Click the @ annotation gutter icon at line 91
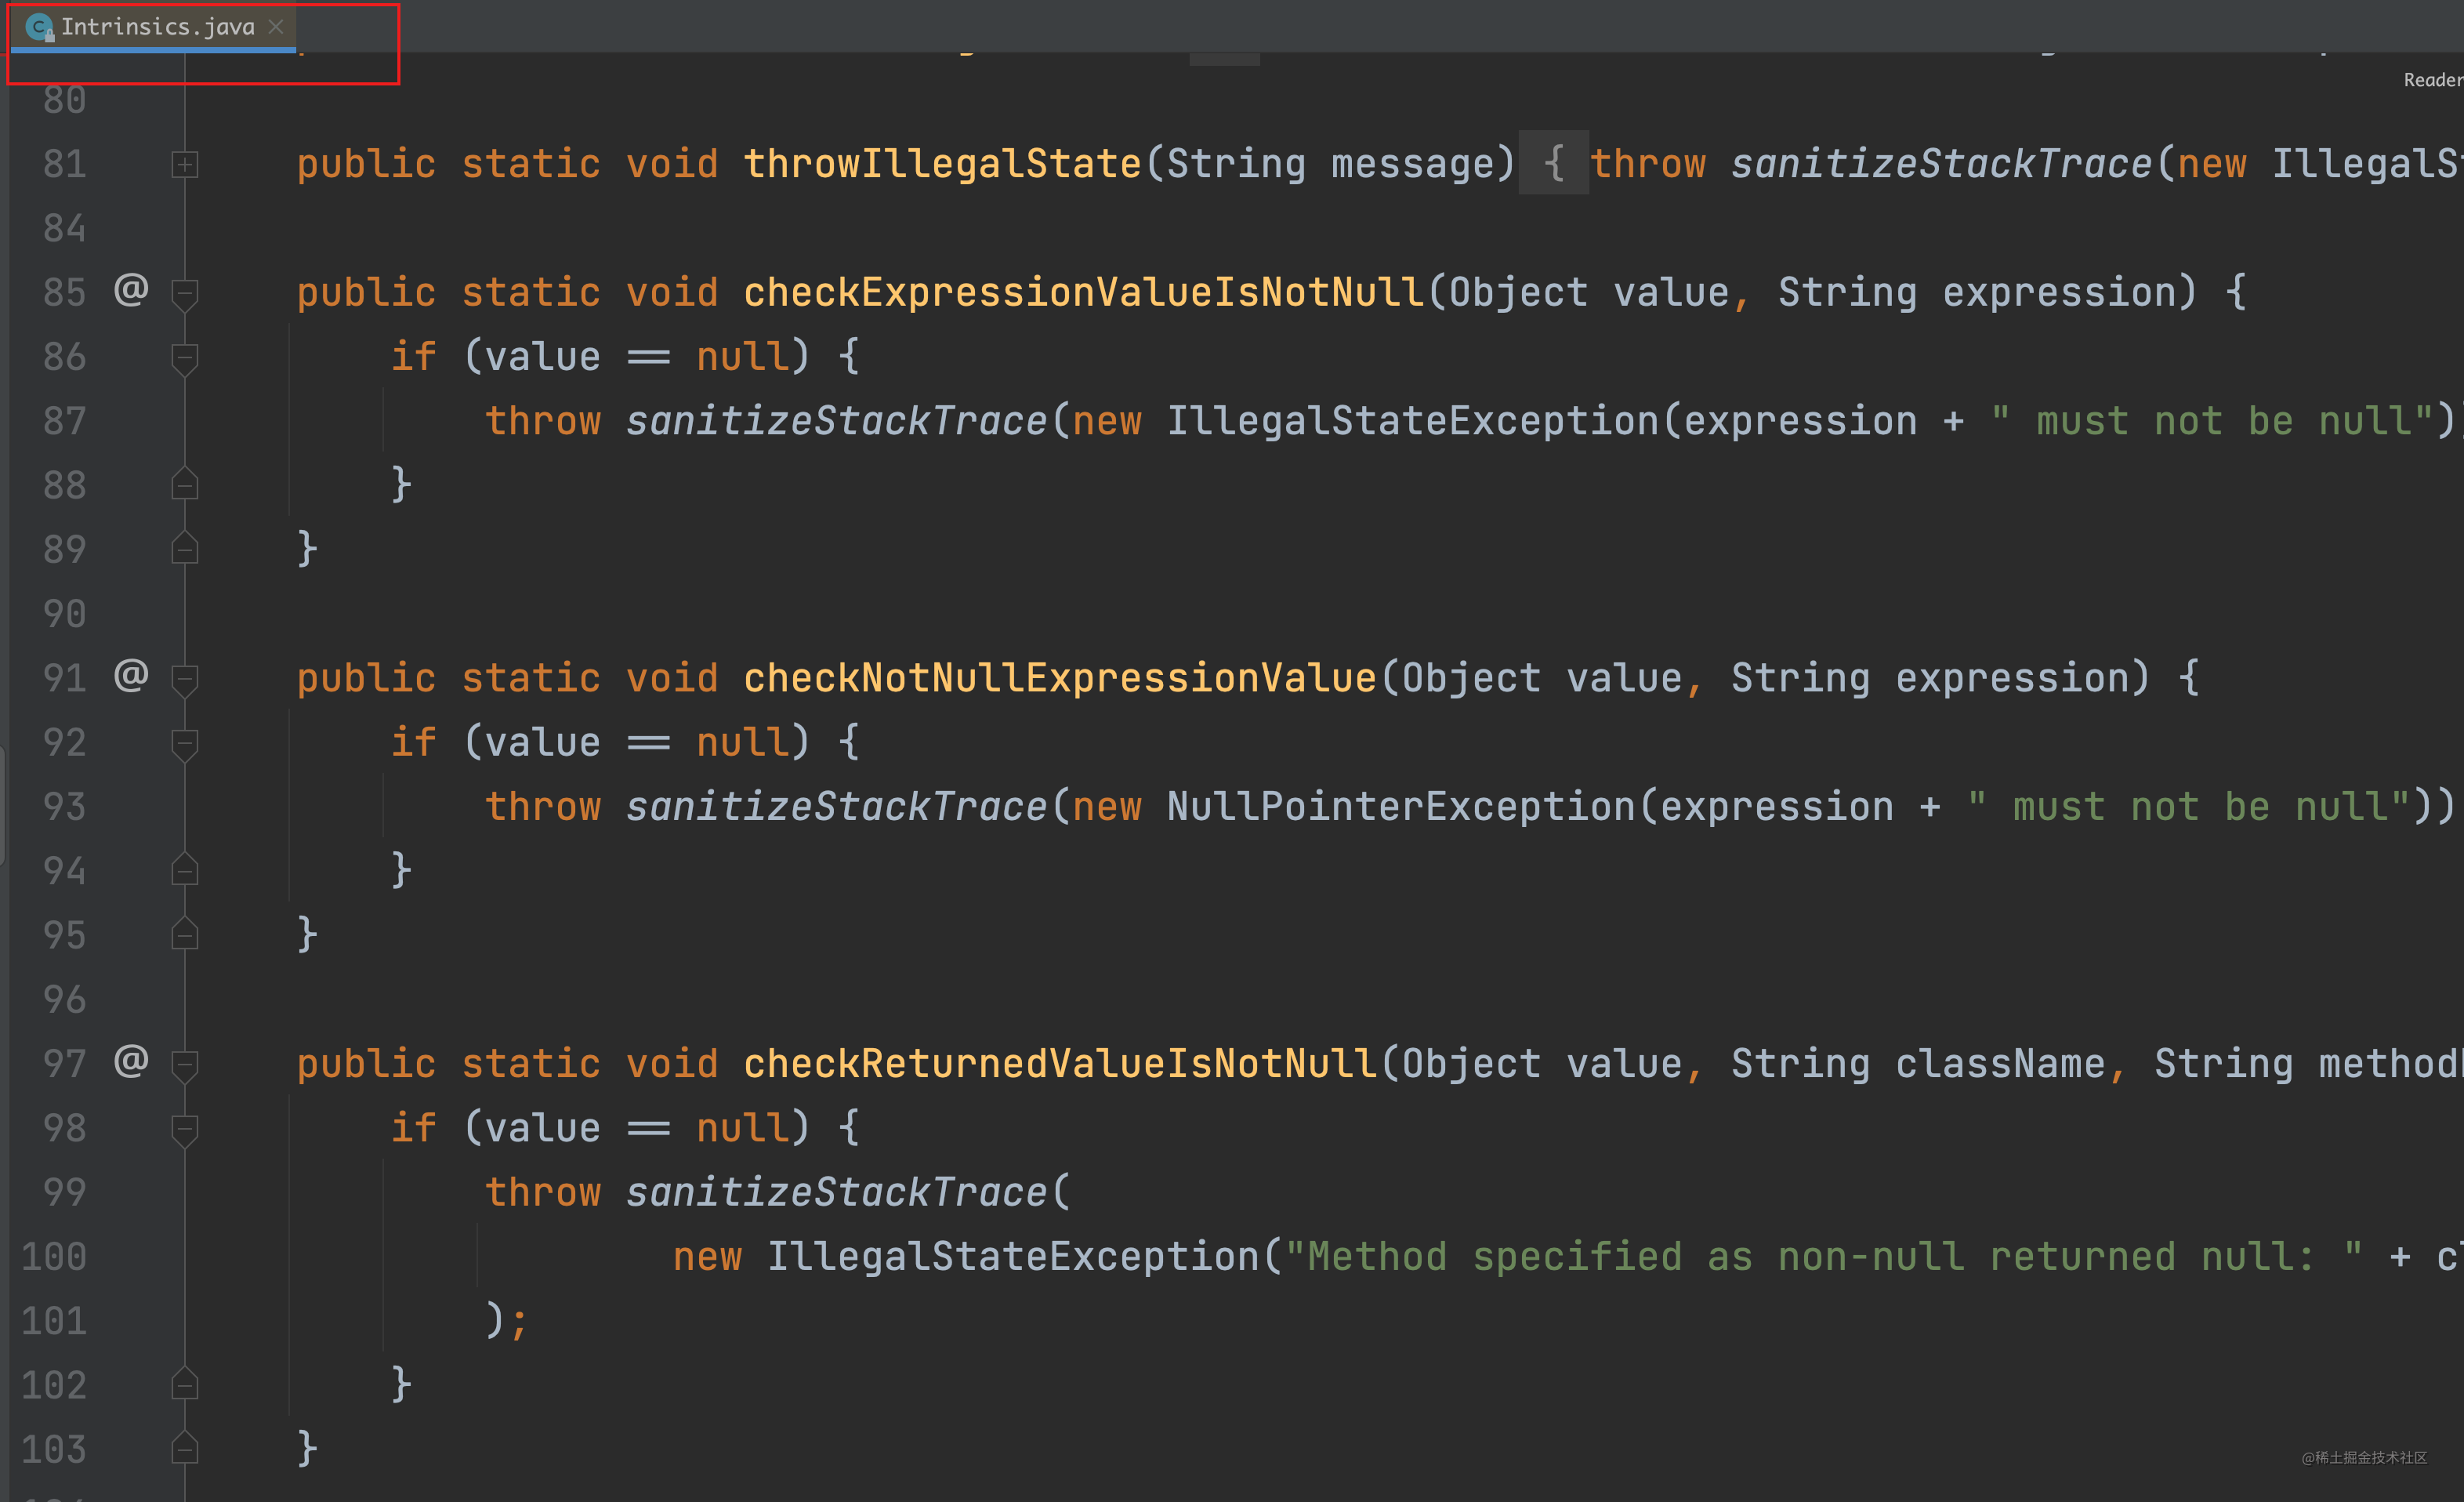The width and height of the screenshot is (2464, 1502). click(131, 676)
